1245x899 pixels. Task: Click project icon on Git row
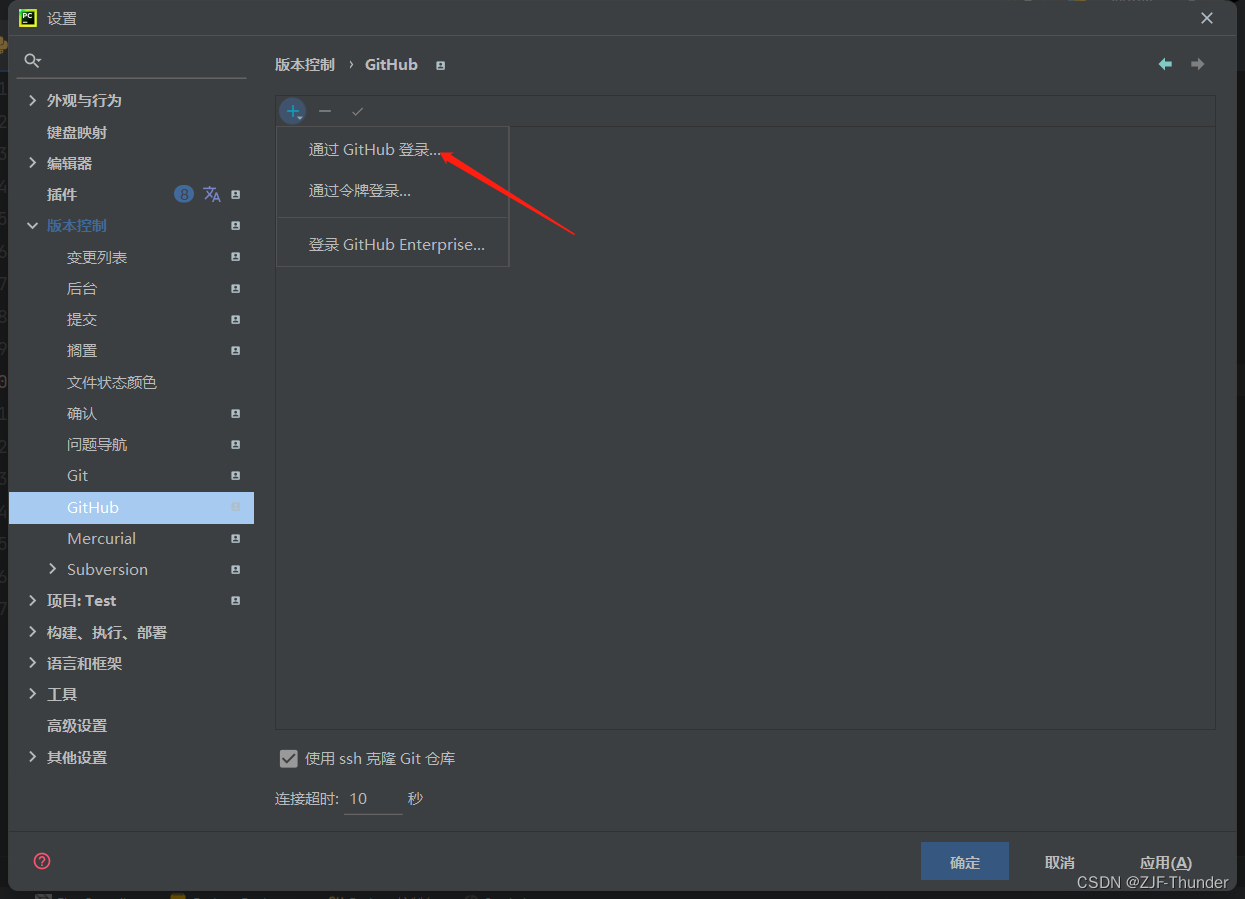tap(236, 475)
